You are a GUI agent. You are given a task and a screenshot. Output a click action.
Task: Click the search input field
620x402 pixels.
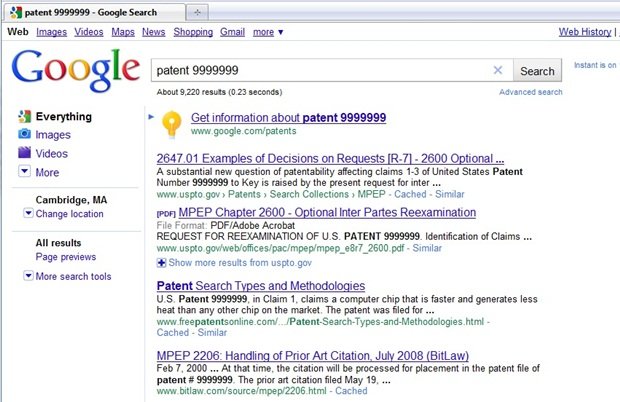[332, 70]
